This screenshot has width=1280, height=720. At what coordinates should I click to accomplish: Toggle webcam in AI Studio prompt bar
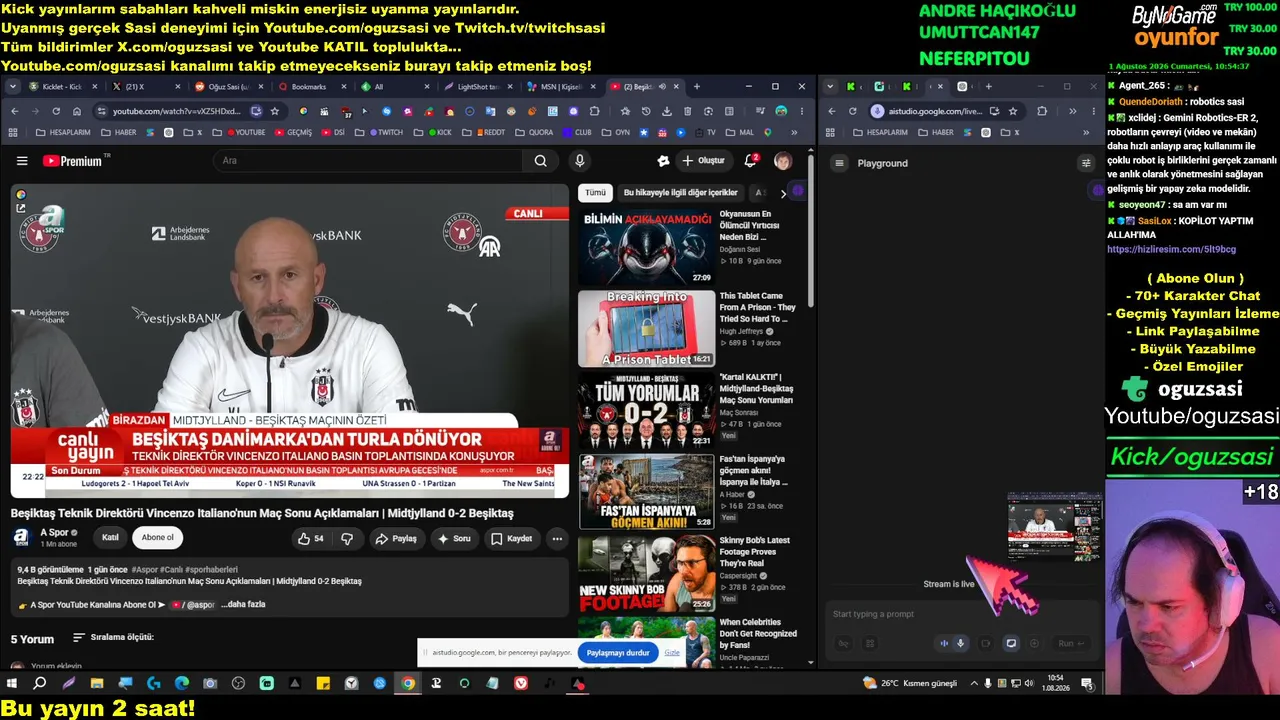986,643
